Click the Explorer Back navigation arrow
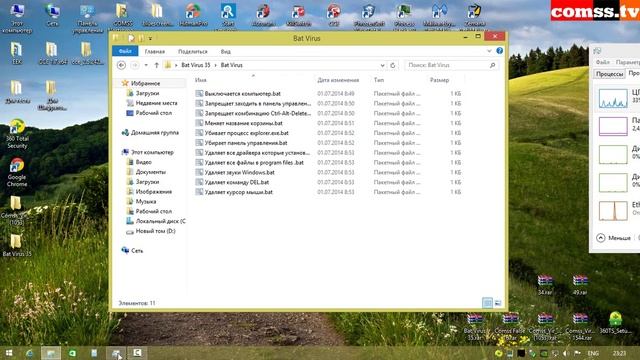 [x=121, y=65]
